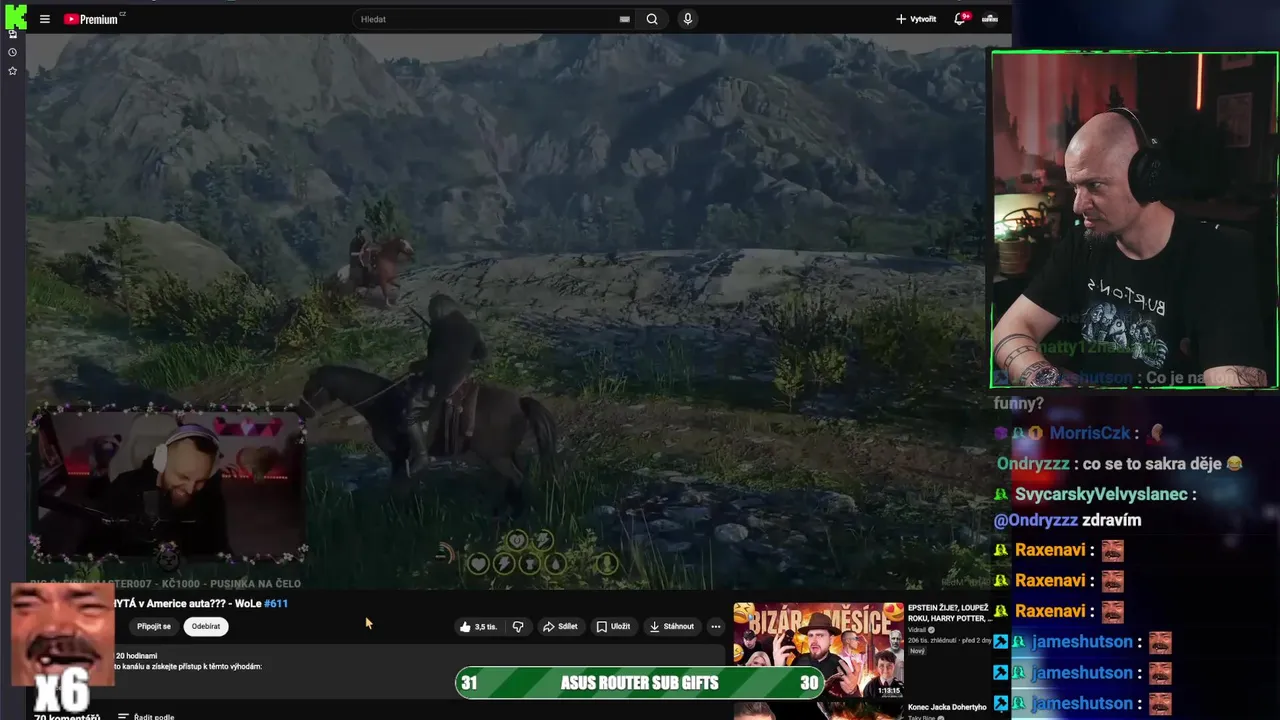Start voice search with the microphone
The width and height of the screenshot is (1280, 720).
click(x=687, y=19)
